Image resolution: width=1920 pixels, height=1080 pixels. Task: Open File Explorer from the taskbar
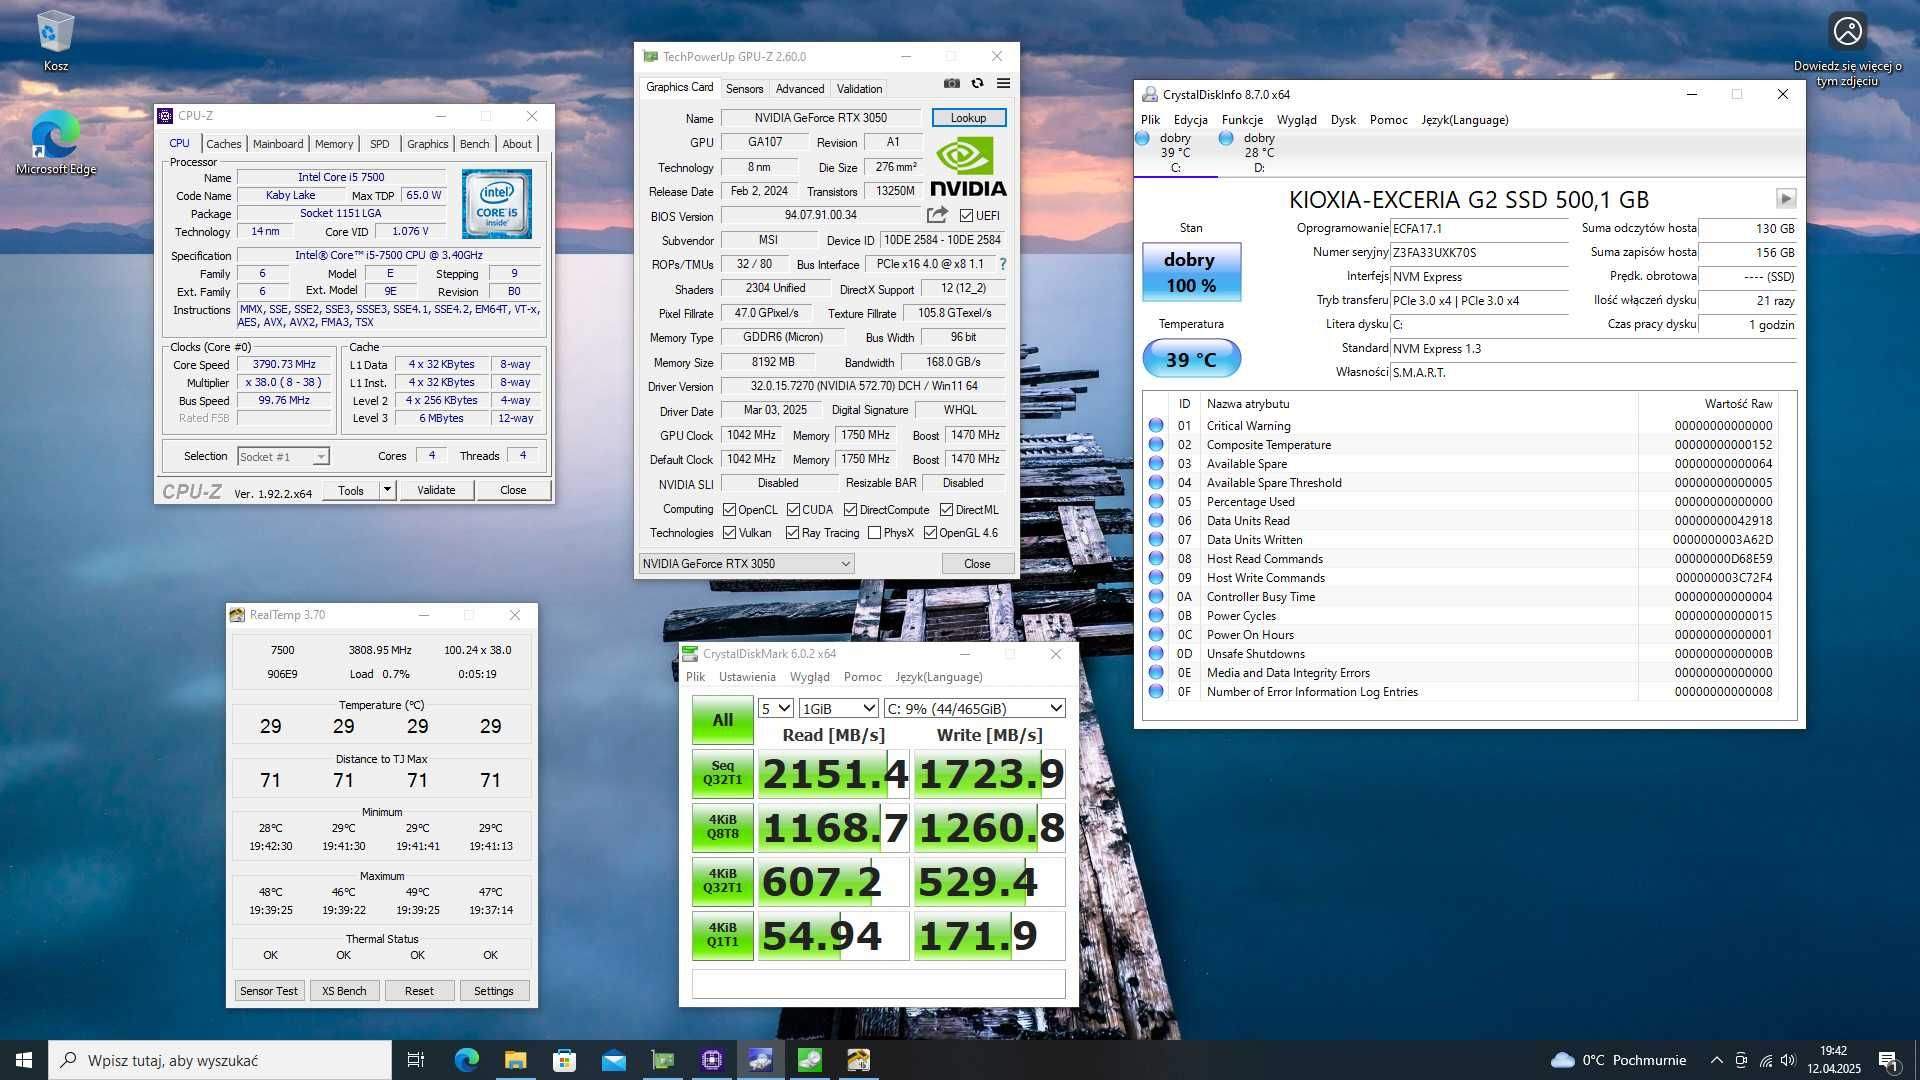click(x=515, y=1060)
